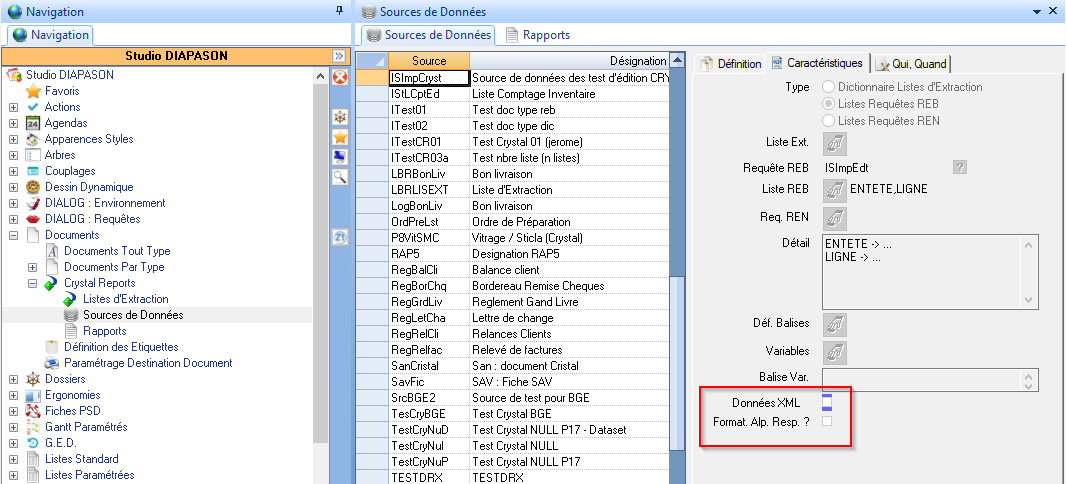This screenshot has width=1066, height=484.
Task: Collapse the Crystal Reports tree node
Action: point(32,284)
